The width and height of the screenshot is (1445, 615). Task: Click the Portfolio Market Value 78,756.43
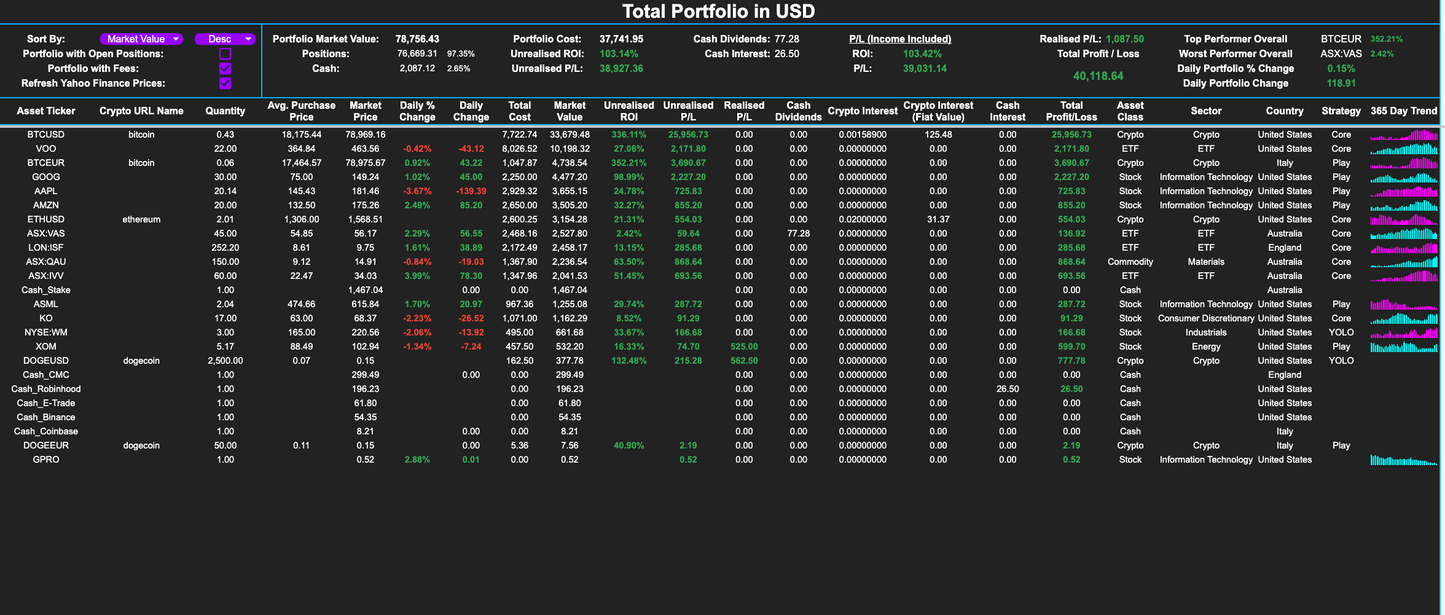click(417, 39)
